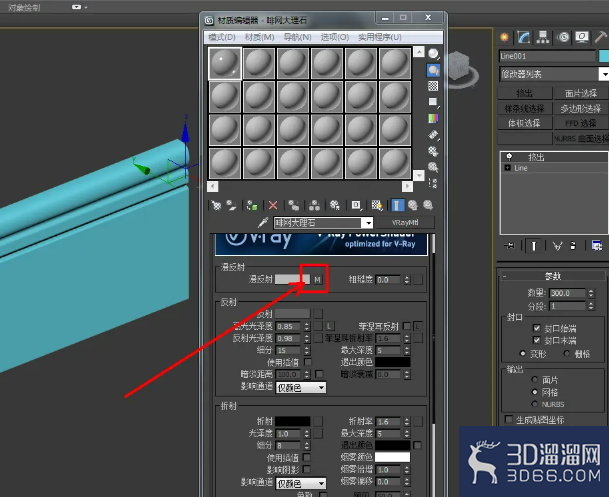Select the 面片 output radio button
609x497 pixels.
pyautogui.click(x=535, y=379)
